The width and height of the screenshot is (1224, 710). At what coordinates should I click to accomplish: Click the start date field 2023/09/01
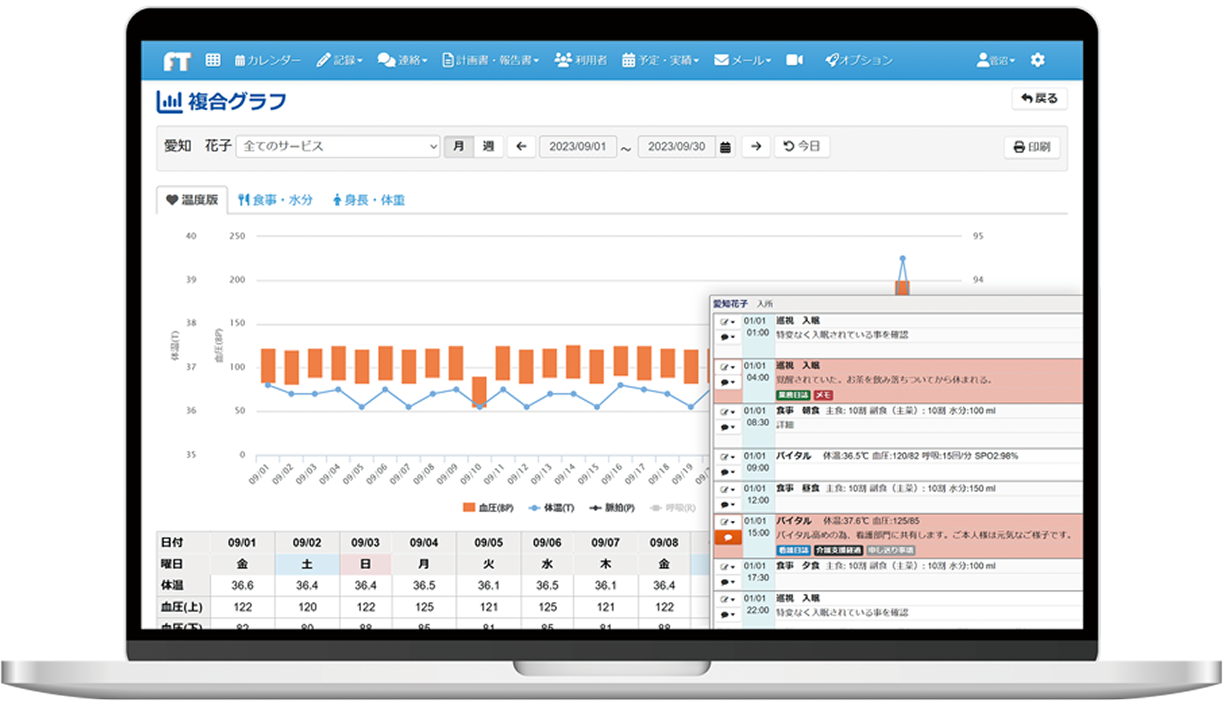coord(579,147)
